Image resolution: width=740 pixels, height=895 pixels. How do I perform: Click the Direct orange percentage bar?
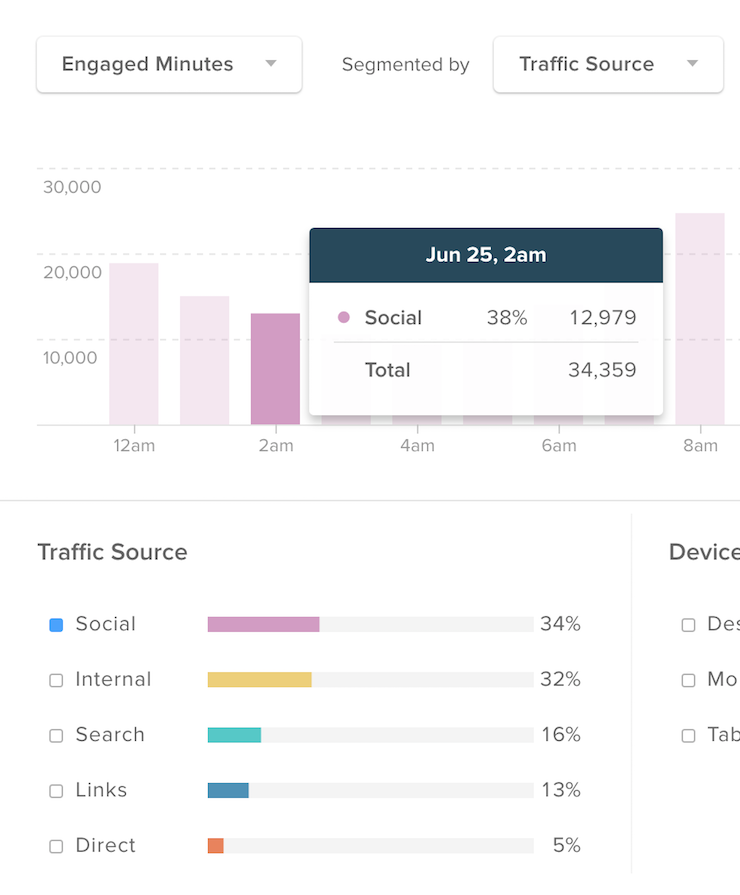coord(216,846)
